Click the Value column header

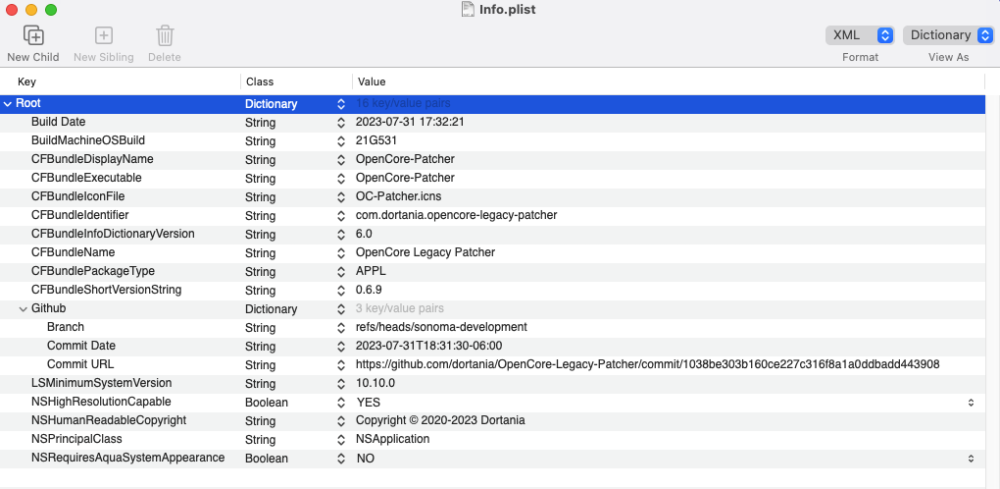coord(371,82)
